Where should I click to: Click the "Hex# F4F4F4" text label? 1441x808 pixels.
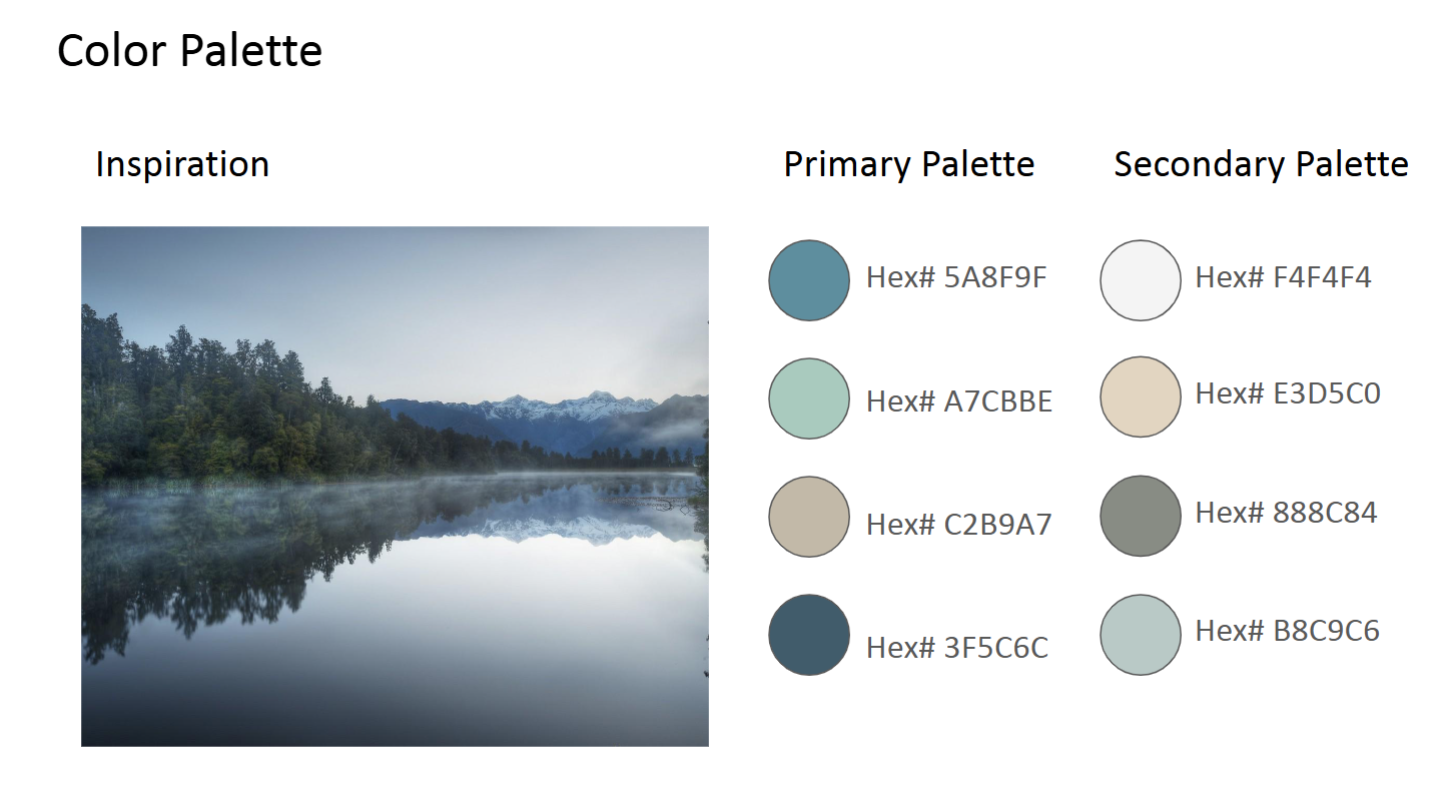click(1283, 277)
